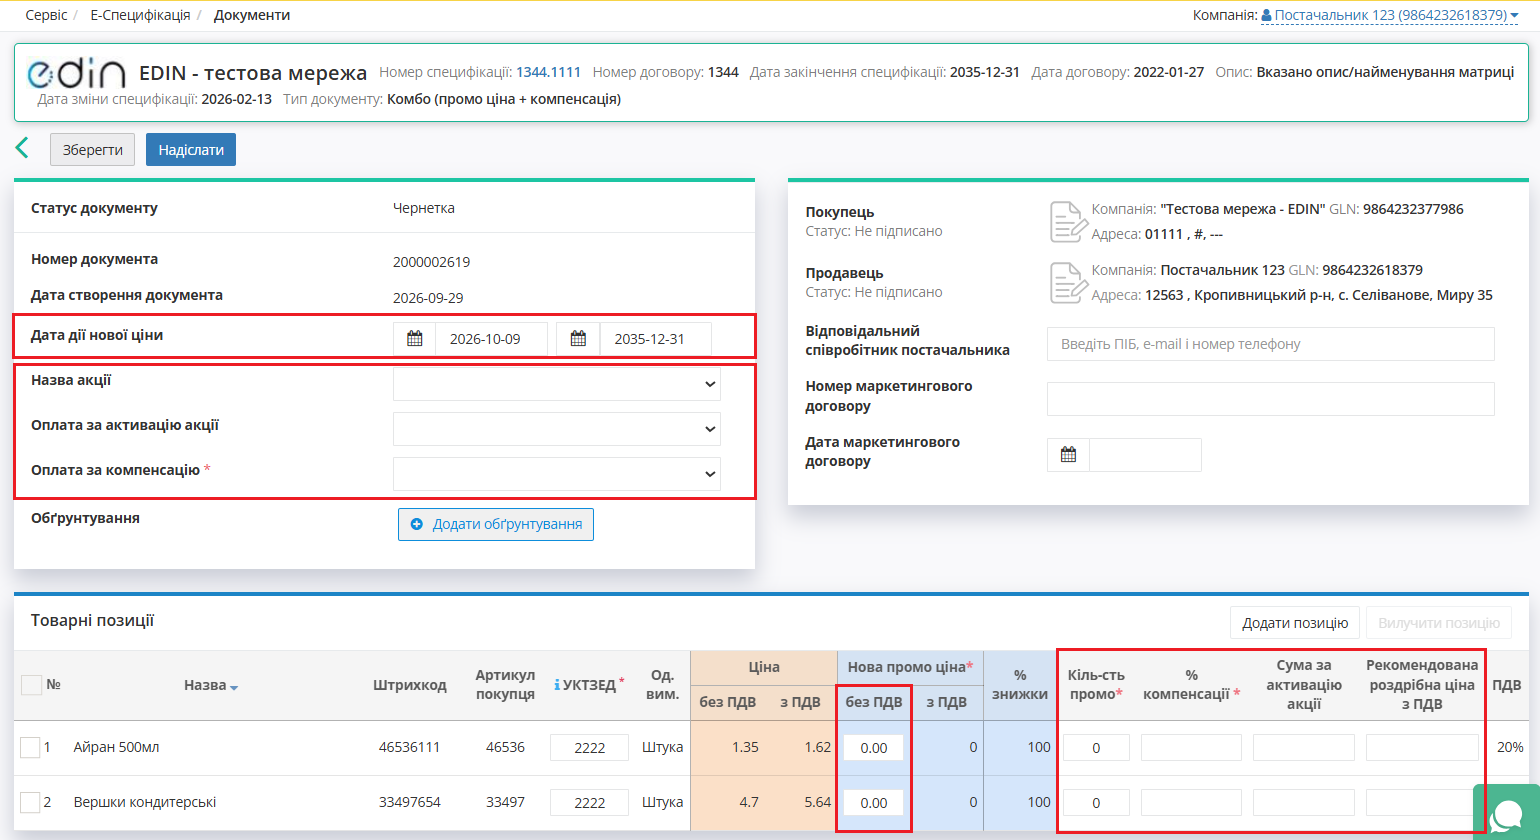The width and height of the screenshot is (1540, 840).
Task: Open the end date calendar icon
Action: pyautogui.click(x=578, y=339)
